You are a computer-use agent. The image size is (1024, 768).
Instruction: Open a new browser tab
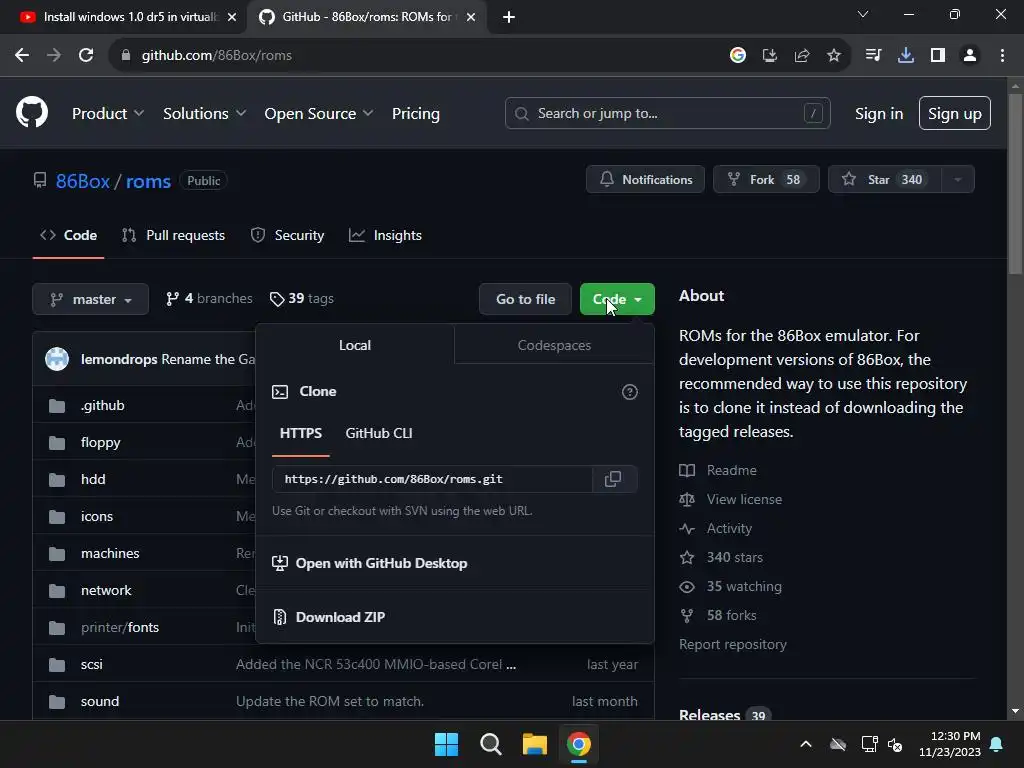pos(509,17)
